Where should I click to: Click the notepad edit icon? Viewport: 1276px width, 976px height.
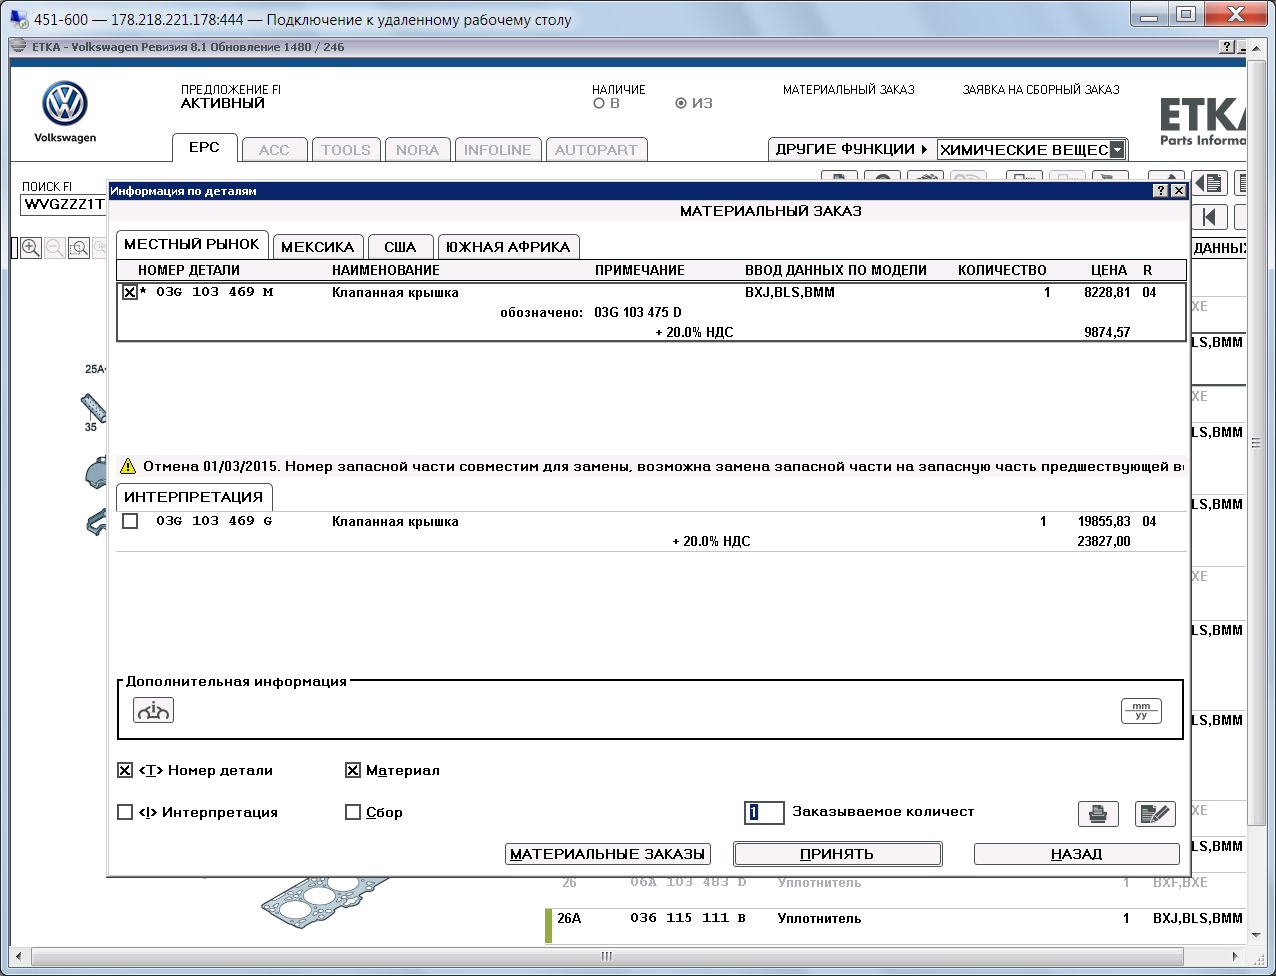coord(1155,814)
